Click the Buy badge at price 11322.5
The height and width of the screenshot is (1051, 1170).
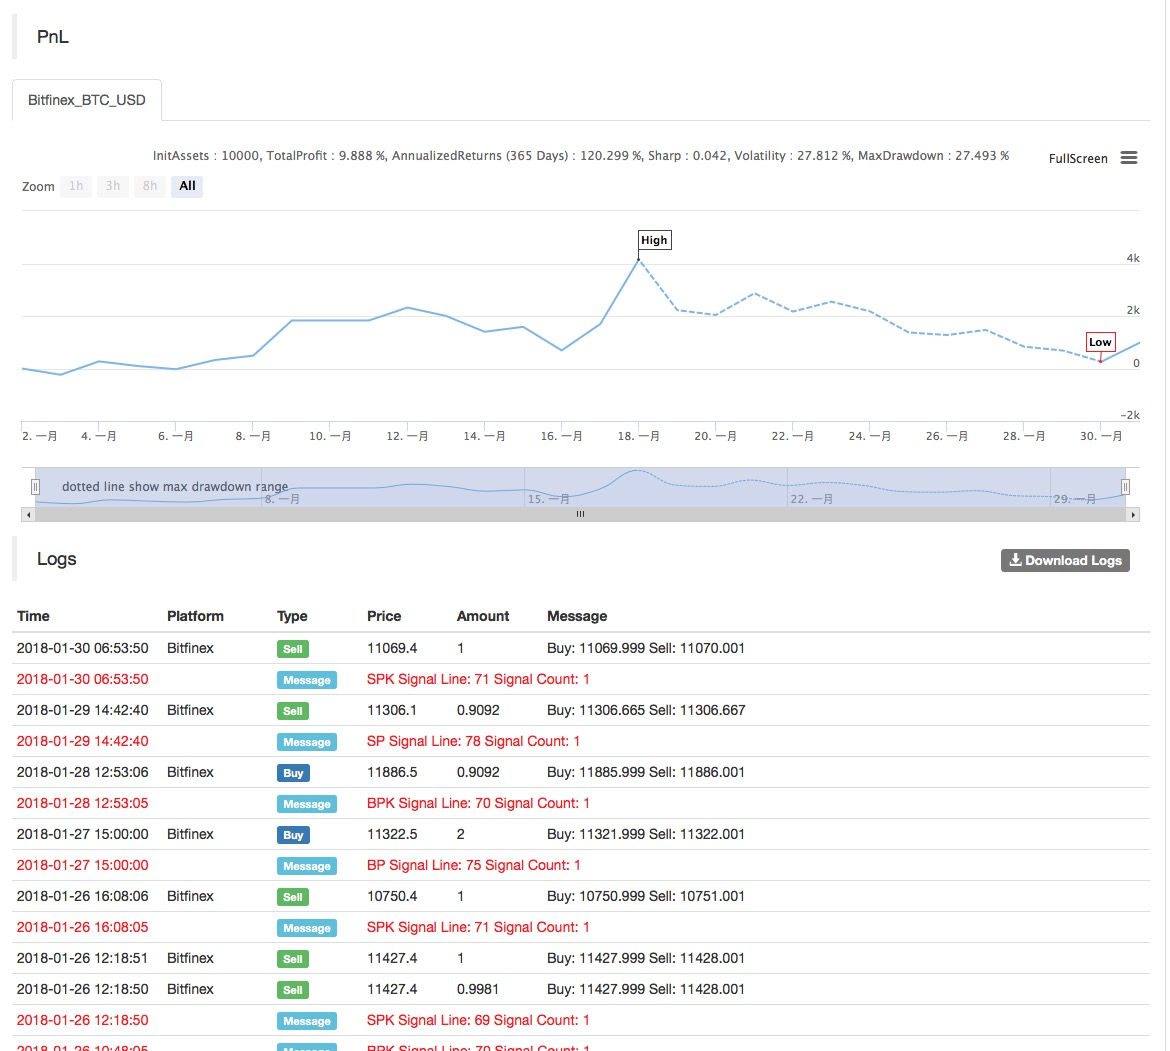tap(293, 835)
